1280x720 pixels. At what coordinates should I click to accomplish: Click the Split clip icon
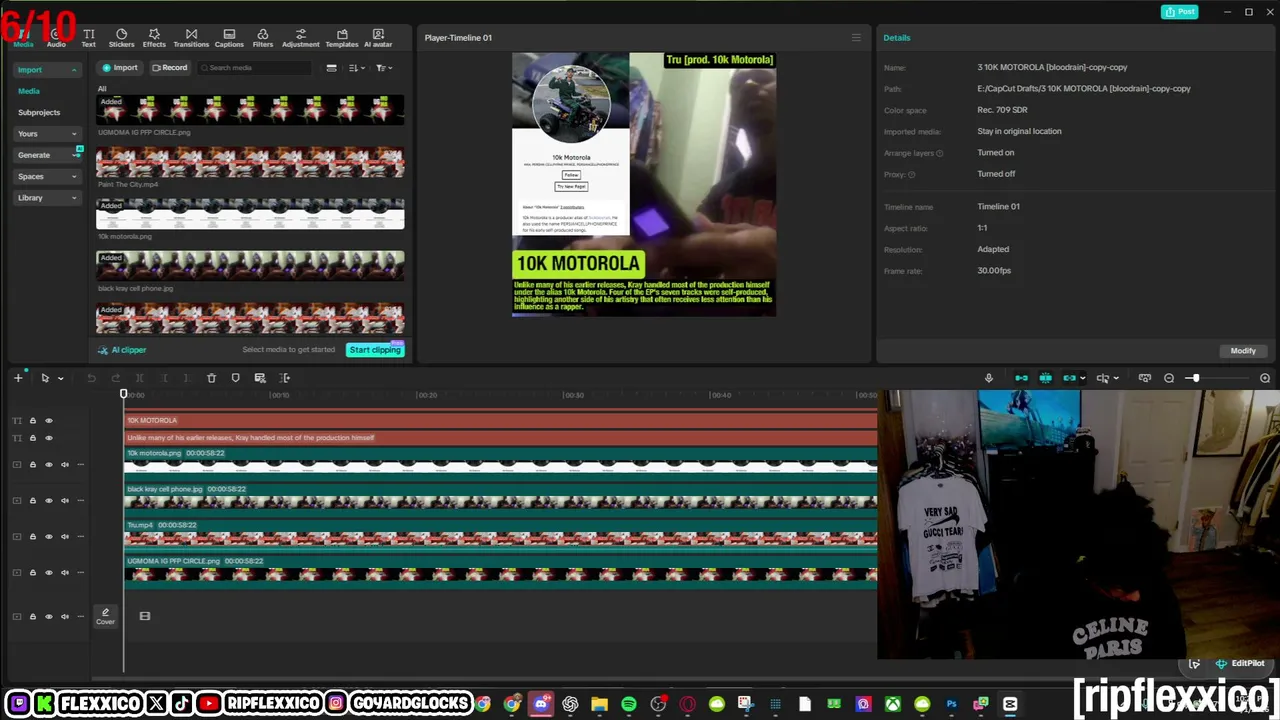point(139,378)
